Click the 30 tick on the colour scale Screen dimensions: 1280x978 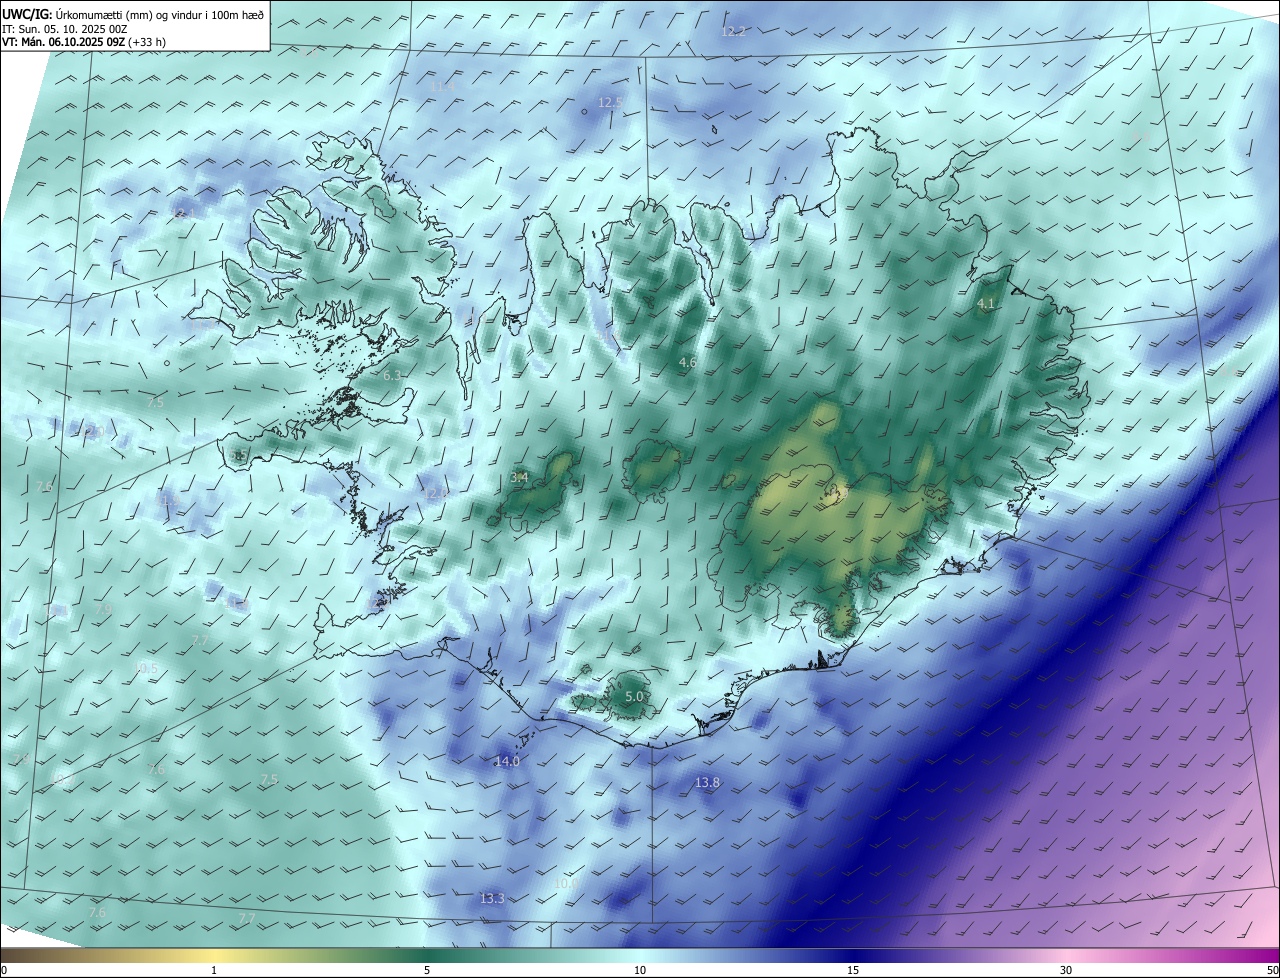1066,971
